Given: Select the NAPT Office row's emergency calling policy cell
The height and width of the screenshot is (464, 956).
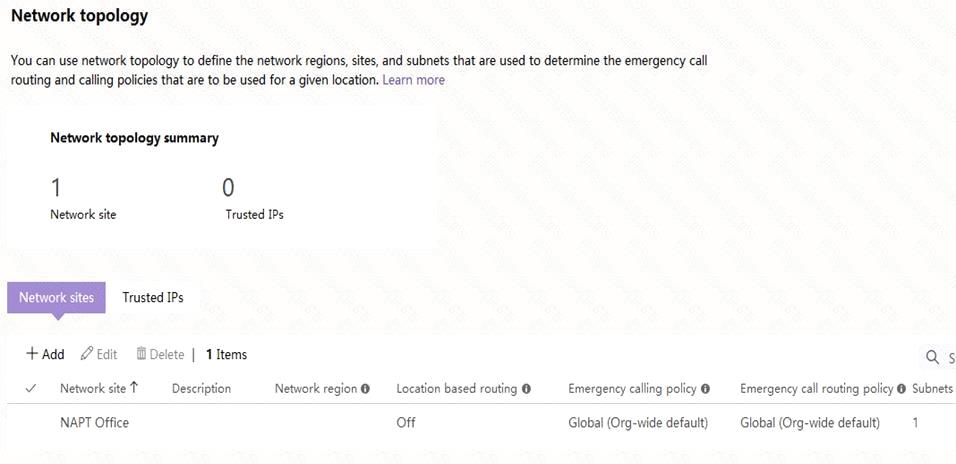Looking at the screenshot, I should [638, 423].
